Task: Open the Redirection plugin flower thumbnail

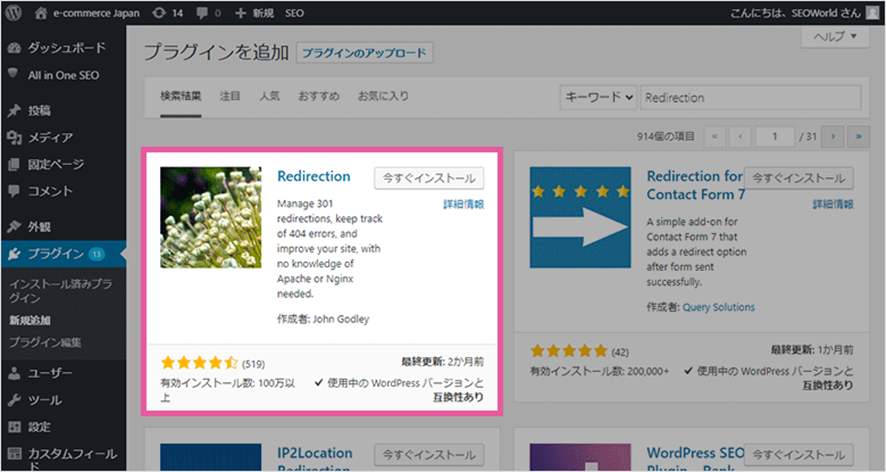Action: coord(211,217)
